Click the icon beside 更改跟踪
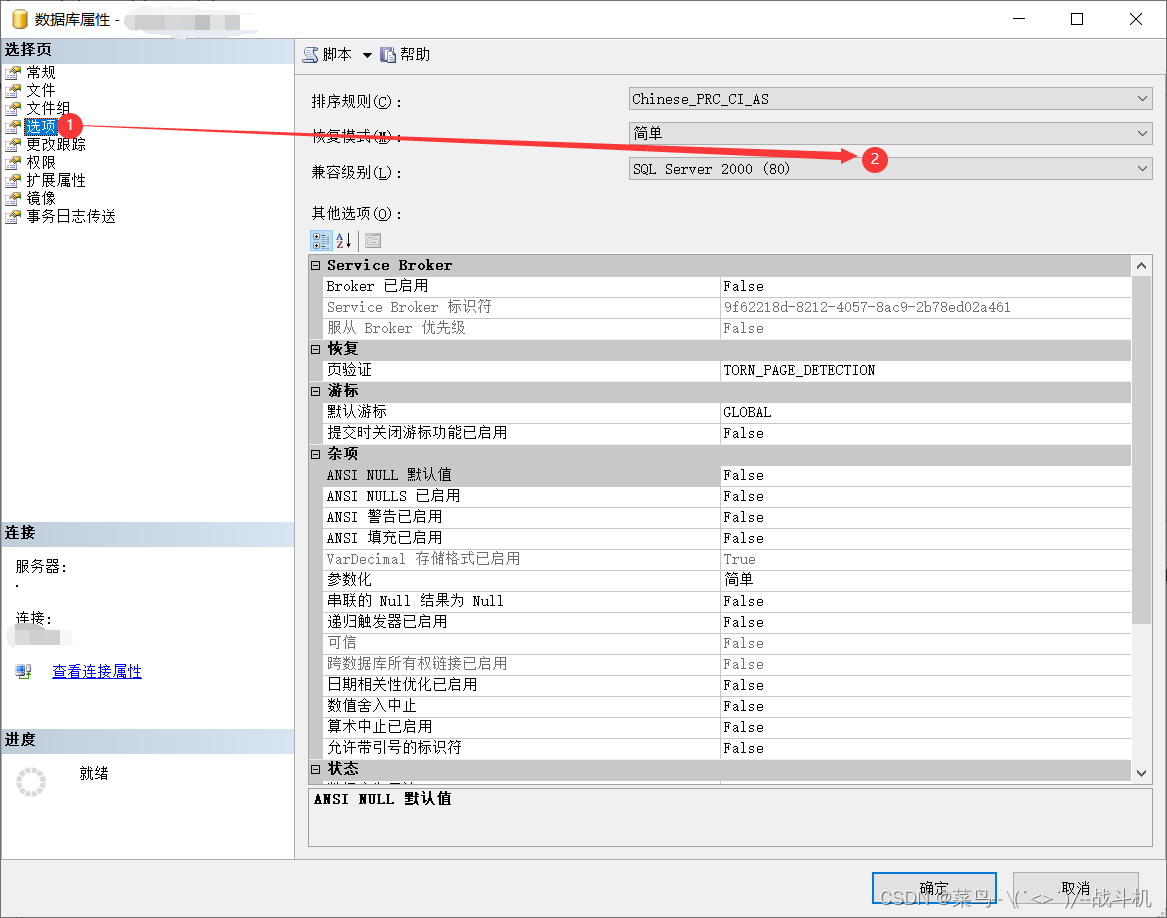Viewport: 1167px width, 918px height. point(13,144)
